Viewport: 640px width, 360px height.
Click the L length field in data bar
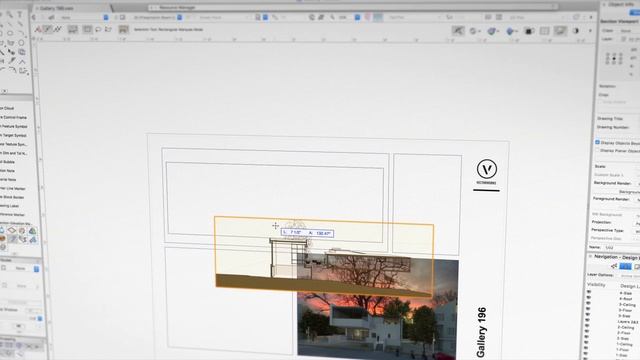pos(297,233)
